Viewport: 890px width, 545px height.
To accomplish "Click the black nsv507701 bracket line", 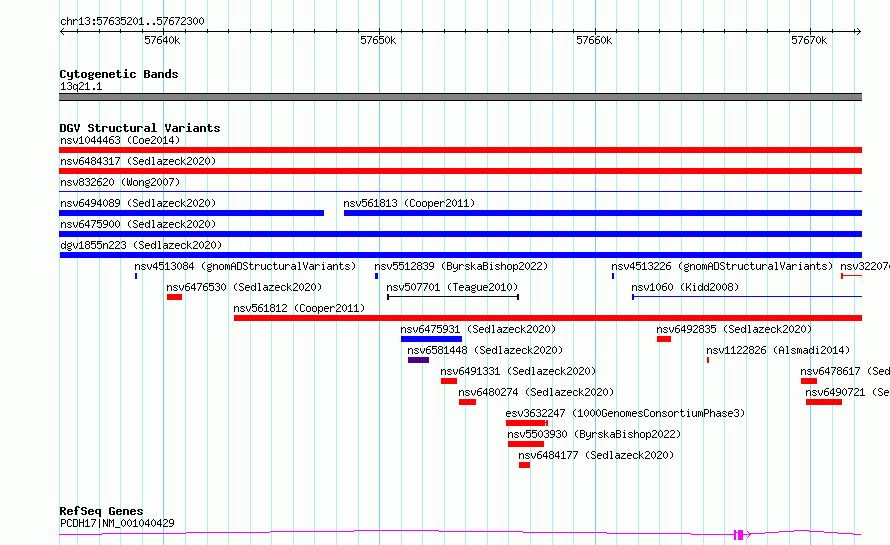I will pos(453,297).
